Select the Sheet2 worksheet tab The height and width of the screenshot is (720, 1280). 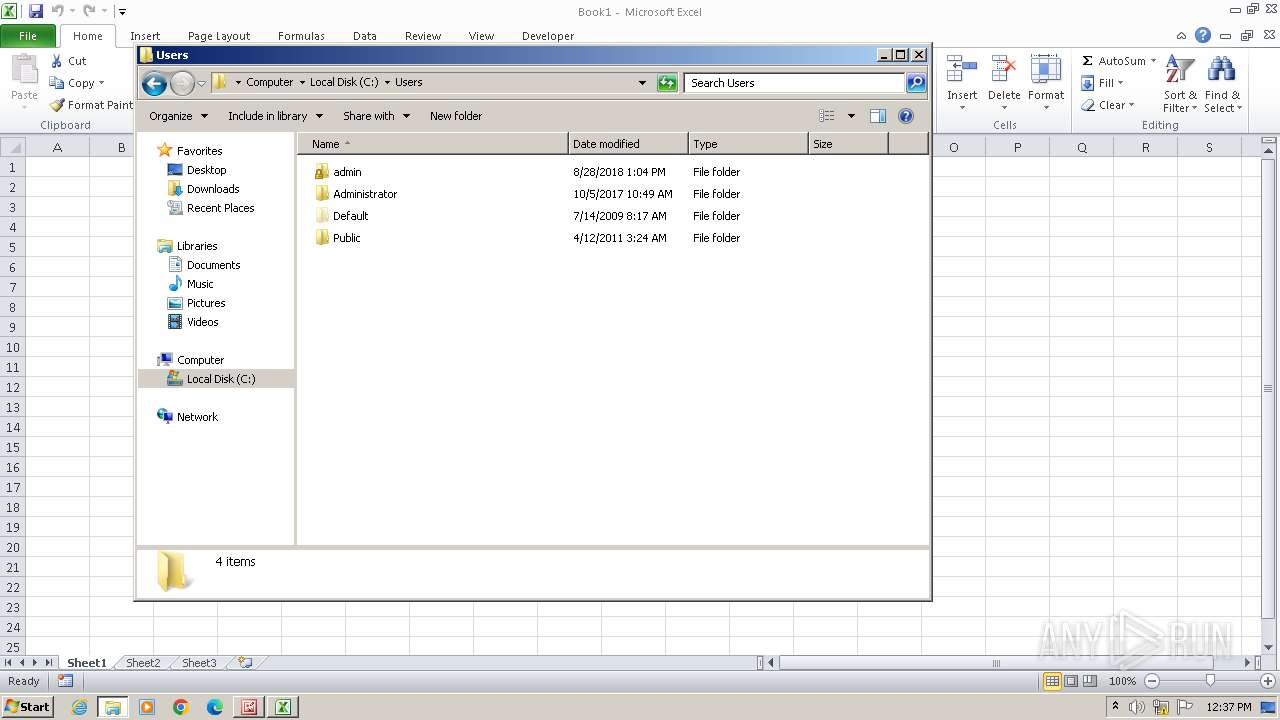pyautogui.click(x=143, y=663)
